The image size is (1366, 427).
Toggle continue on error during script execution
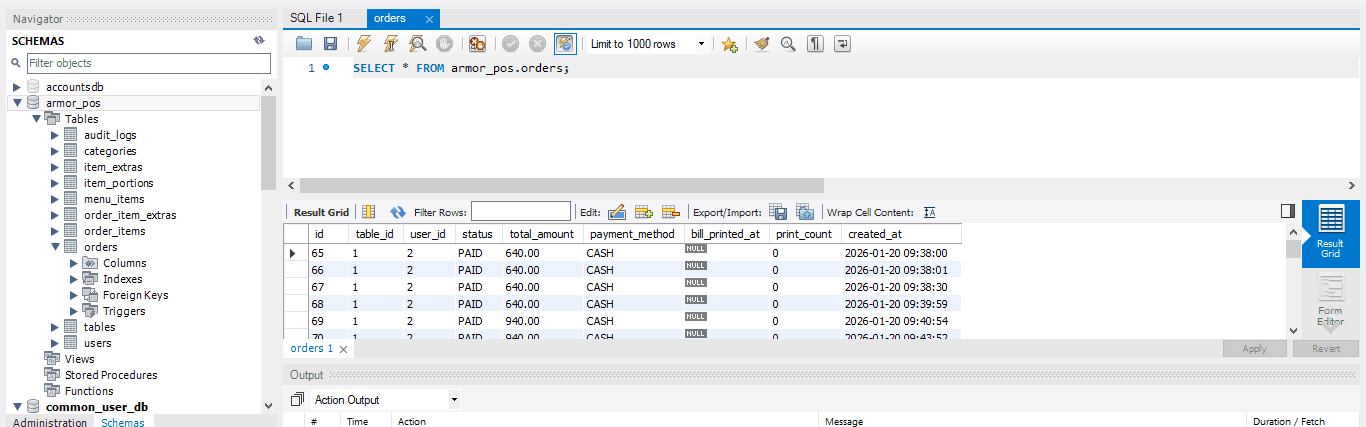pyautogui.click(x=477, y=44)
